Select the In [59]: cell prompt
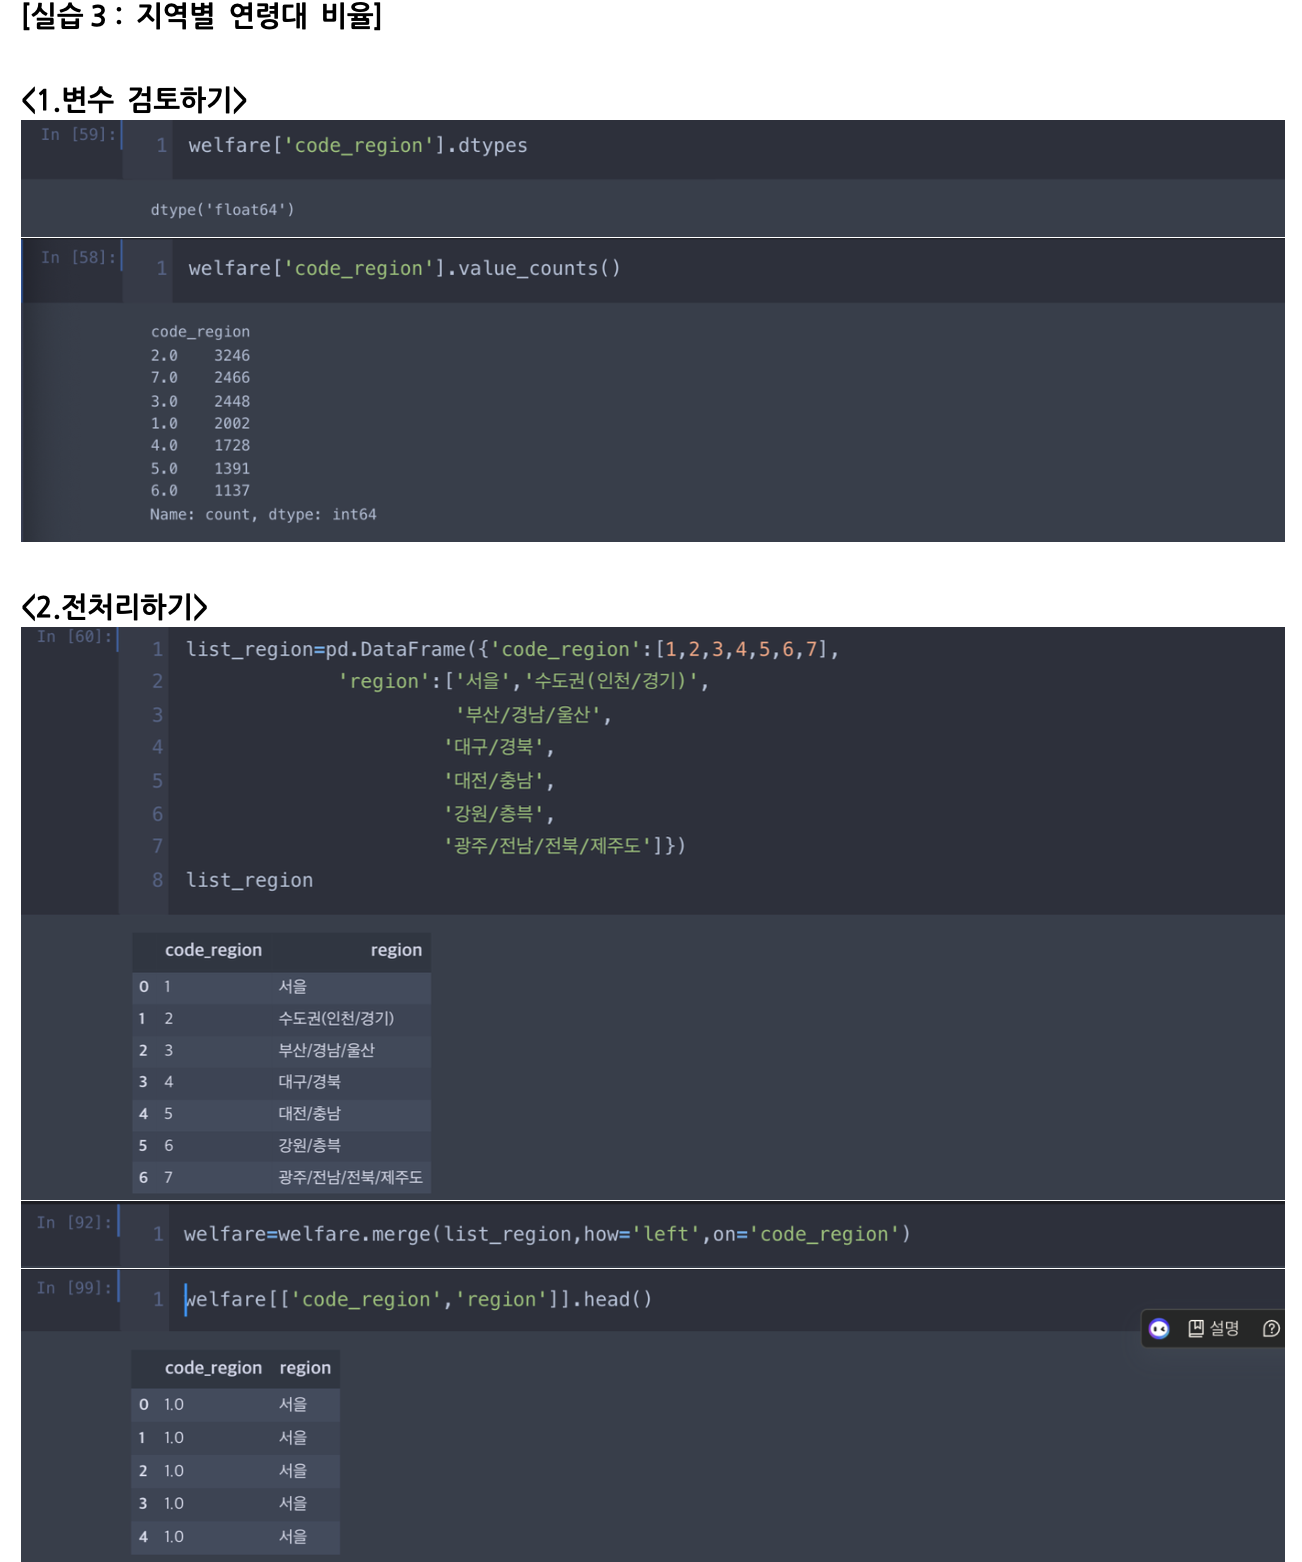Viewport: 1302px width, 1562px height. click(78, 134)
